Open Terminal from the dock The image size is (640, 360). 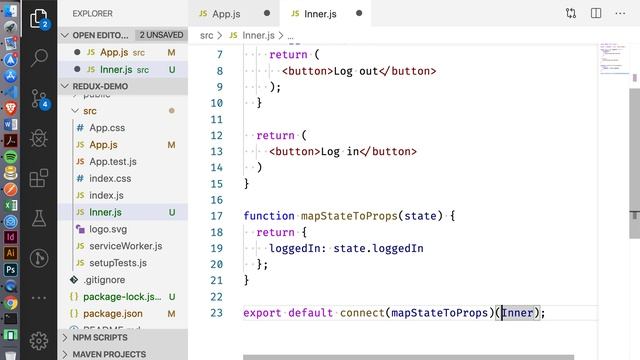click(x=11, y=319)
